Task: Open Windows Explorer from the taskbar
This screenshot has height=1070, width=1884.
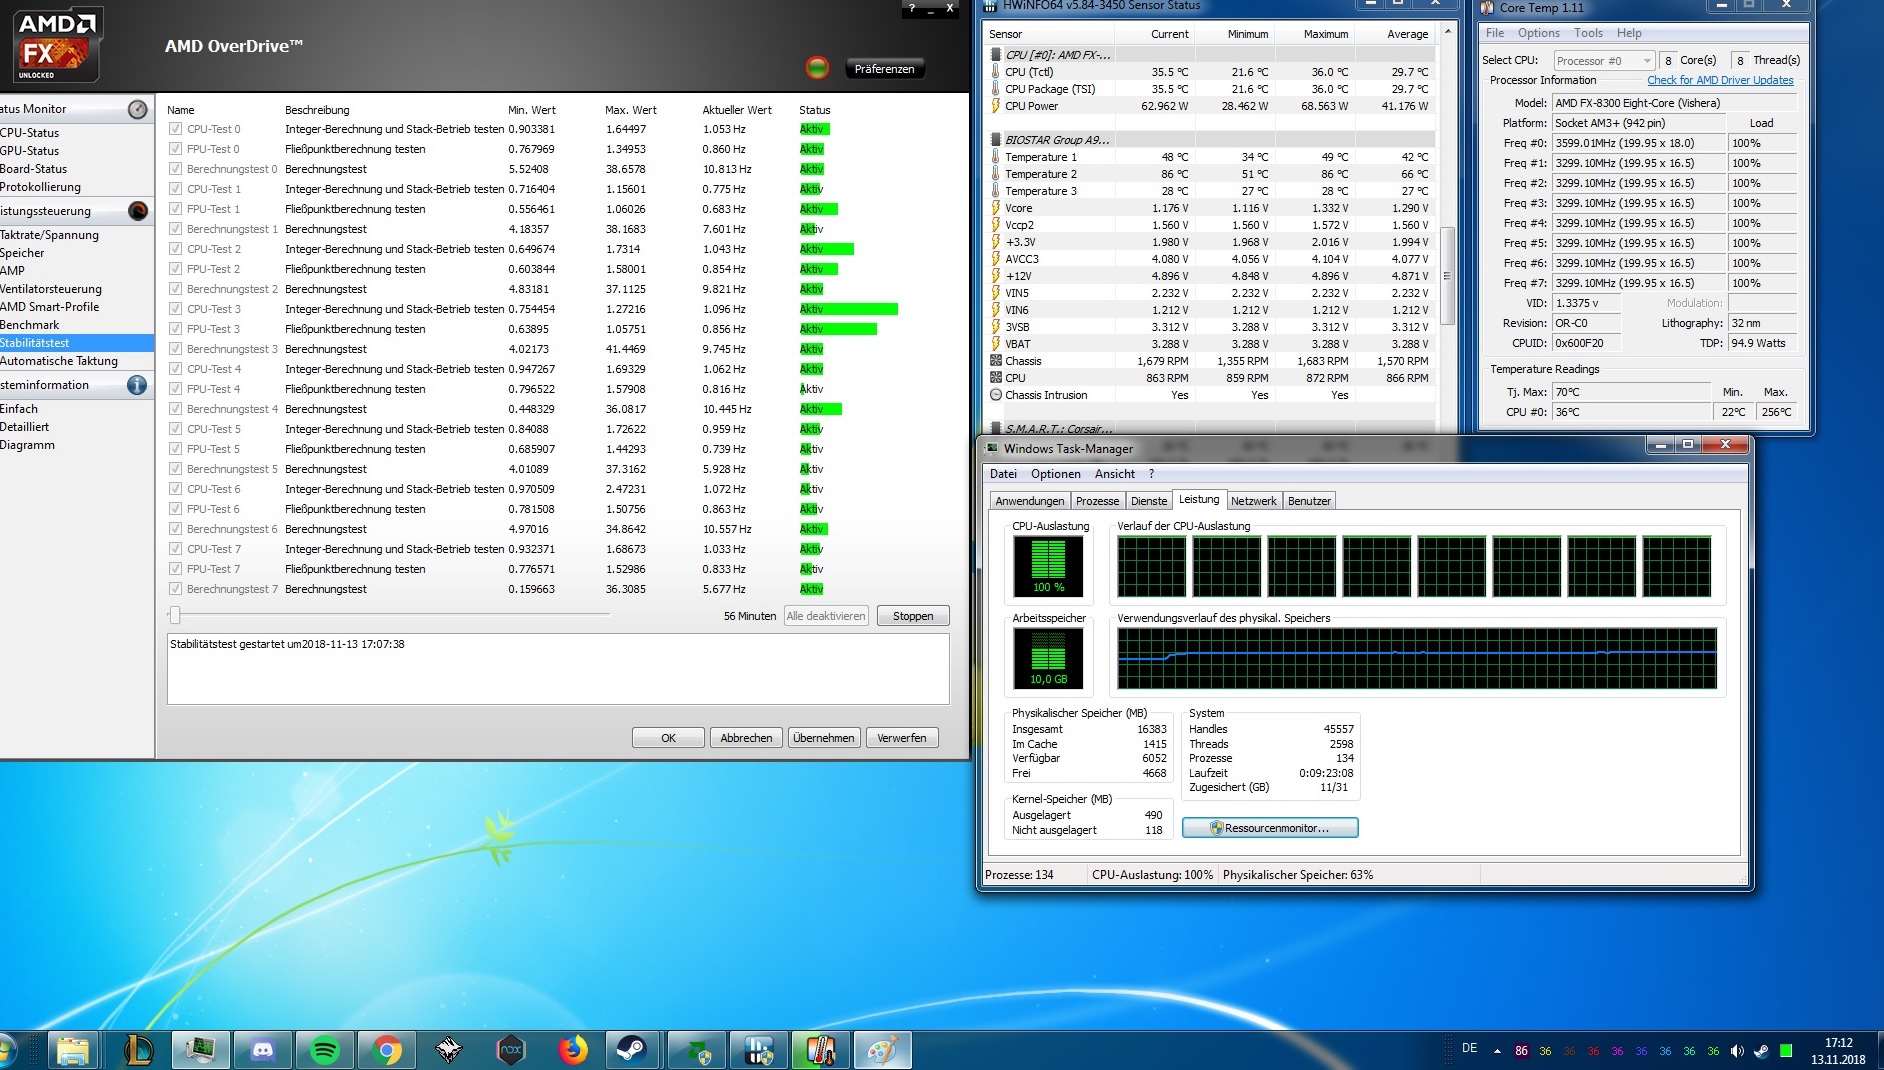Action: [x=72, y=1050]
